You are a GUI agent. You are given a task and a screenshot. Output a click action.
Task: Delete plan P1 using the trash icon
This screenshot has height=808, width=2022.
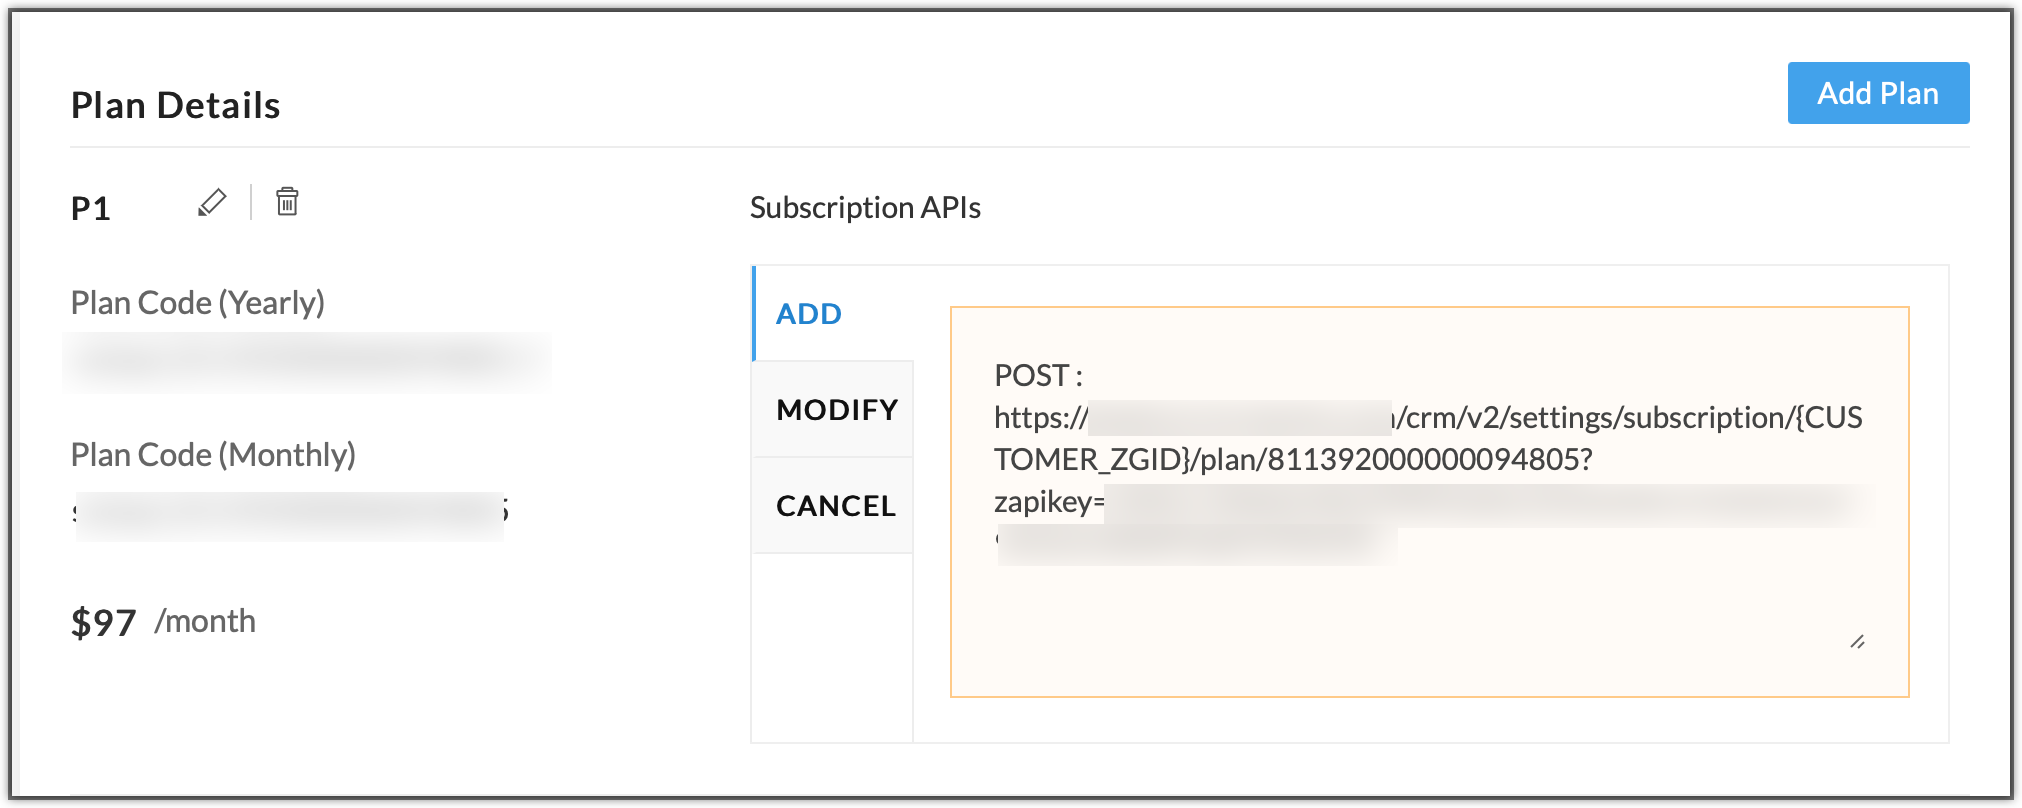pyautogui.click(x=287, y=201)
